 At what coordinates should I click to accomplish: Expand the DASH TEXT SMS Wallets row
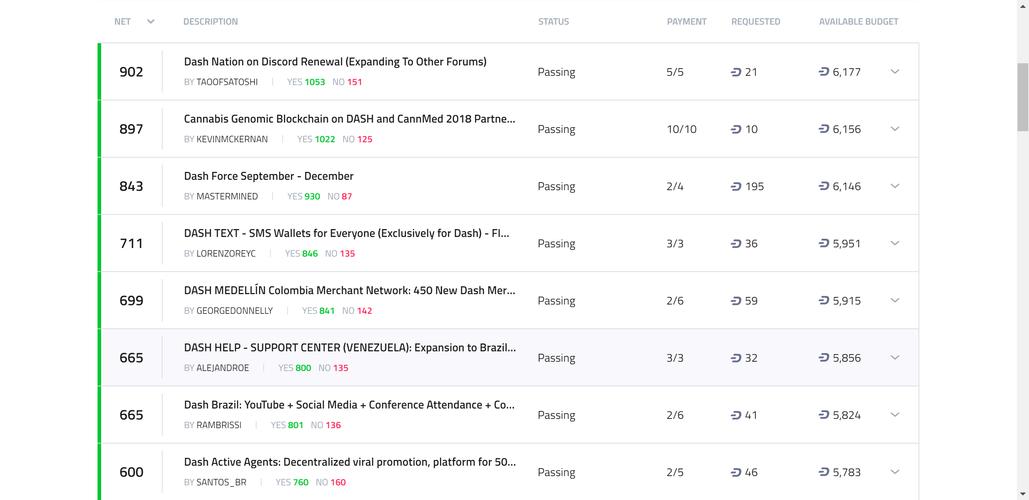(894, 243)
